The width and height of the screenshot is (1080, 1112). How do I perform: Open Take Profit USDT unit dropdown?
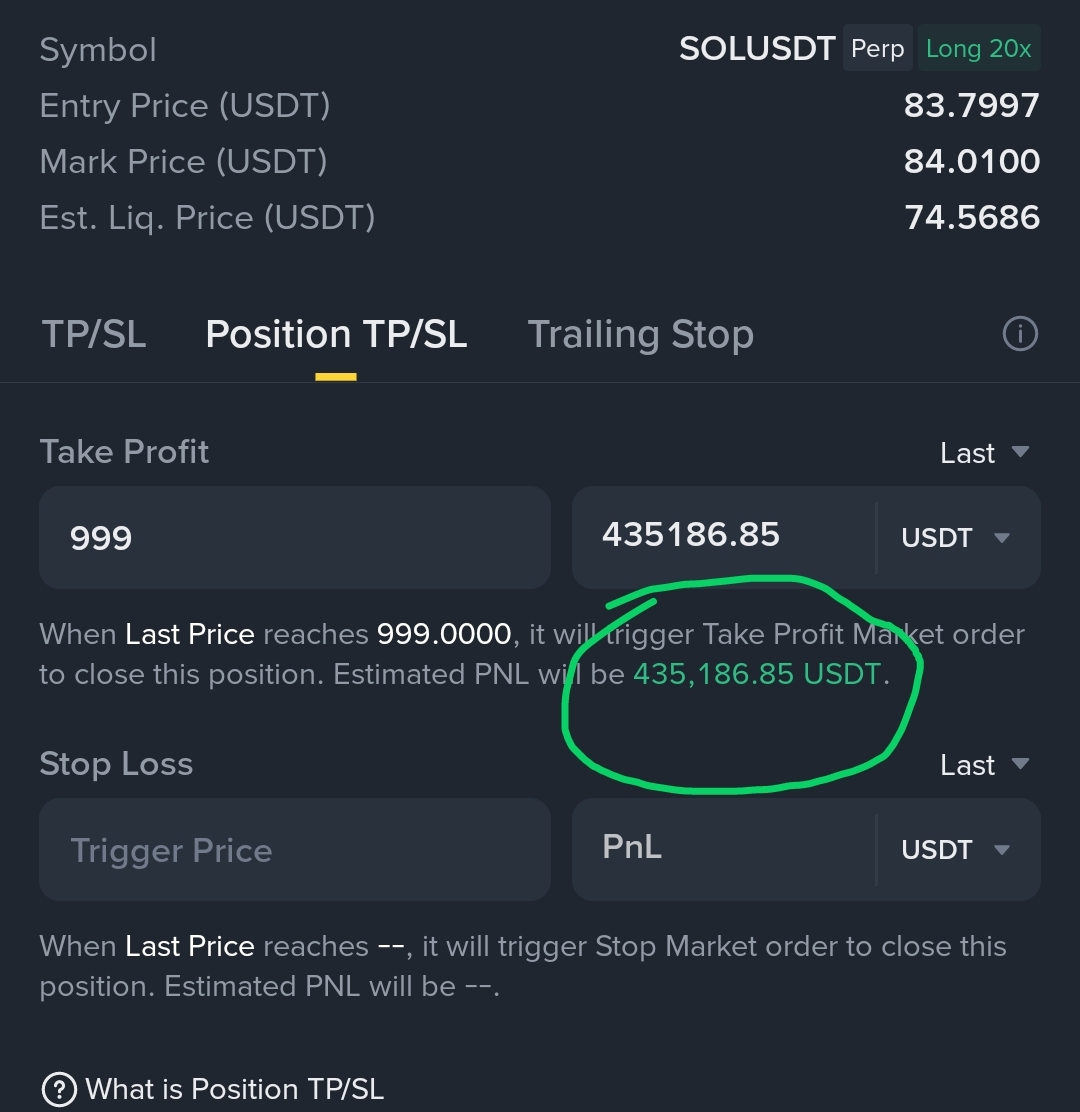955,538
